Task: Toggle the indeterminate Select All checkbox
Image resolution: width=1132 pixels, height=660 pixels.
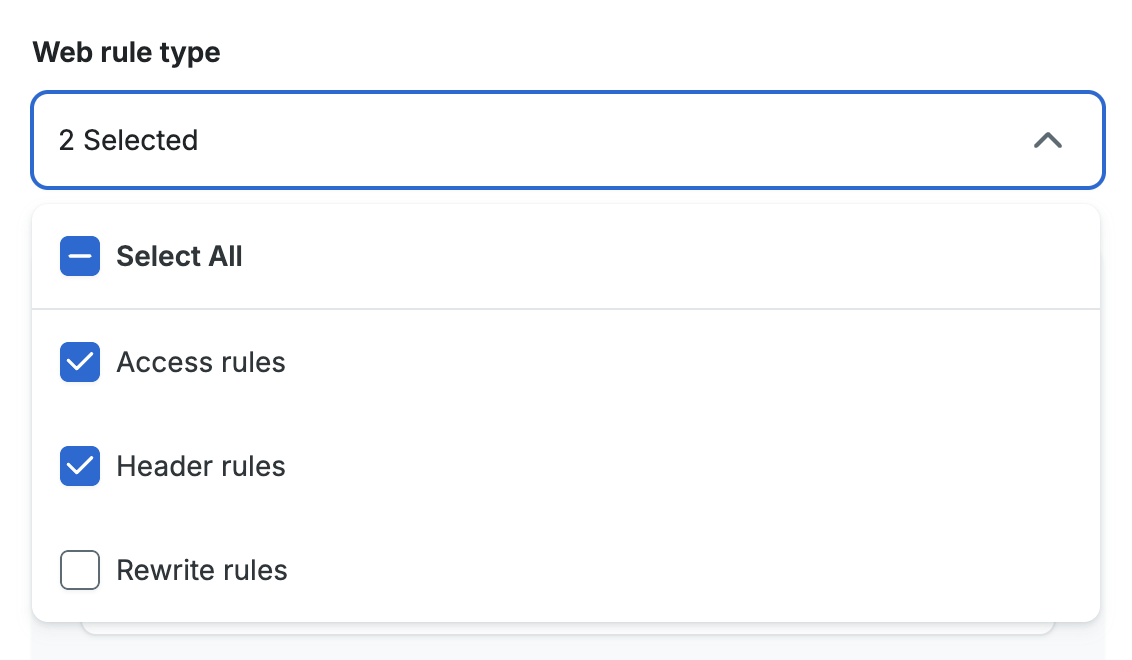Action: click(x=80, y=257)
